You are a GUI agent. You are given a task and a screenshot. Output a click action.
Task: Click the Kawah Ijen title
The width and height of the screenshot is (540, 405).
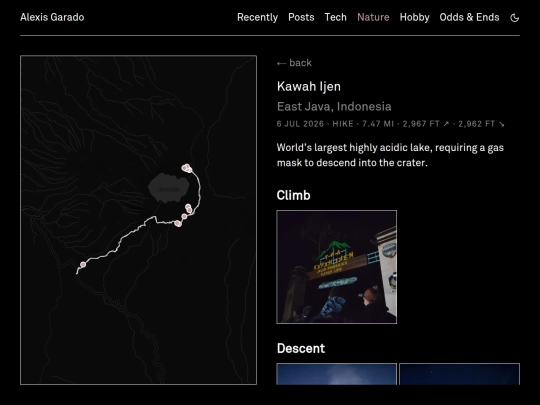(x=309, y=86)
